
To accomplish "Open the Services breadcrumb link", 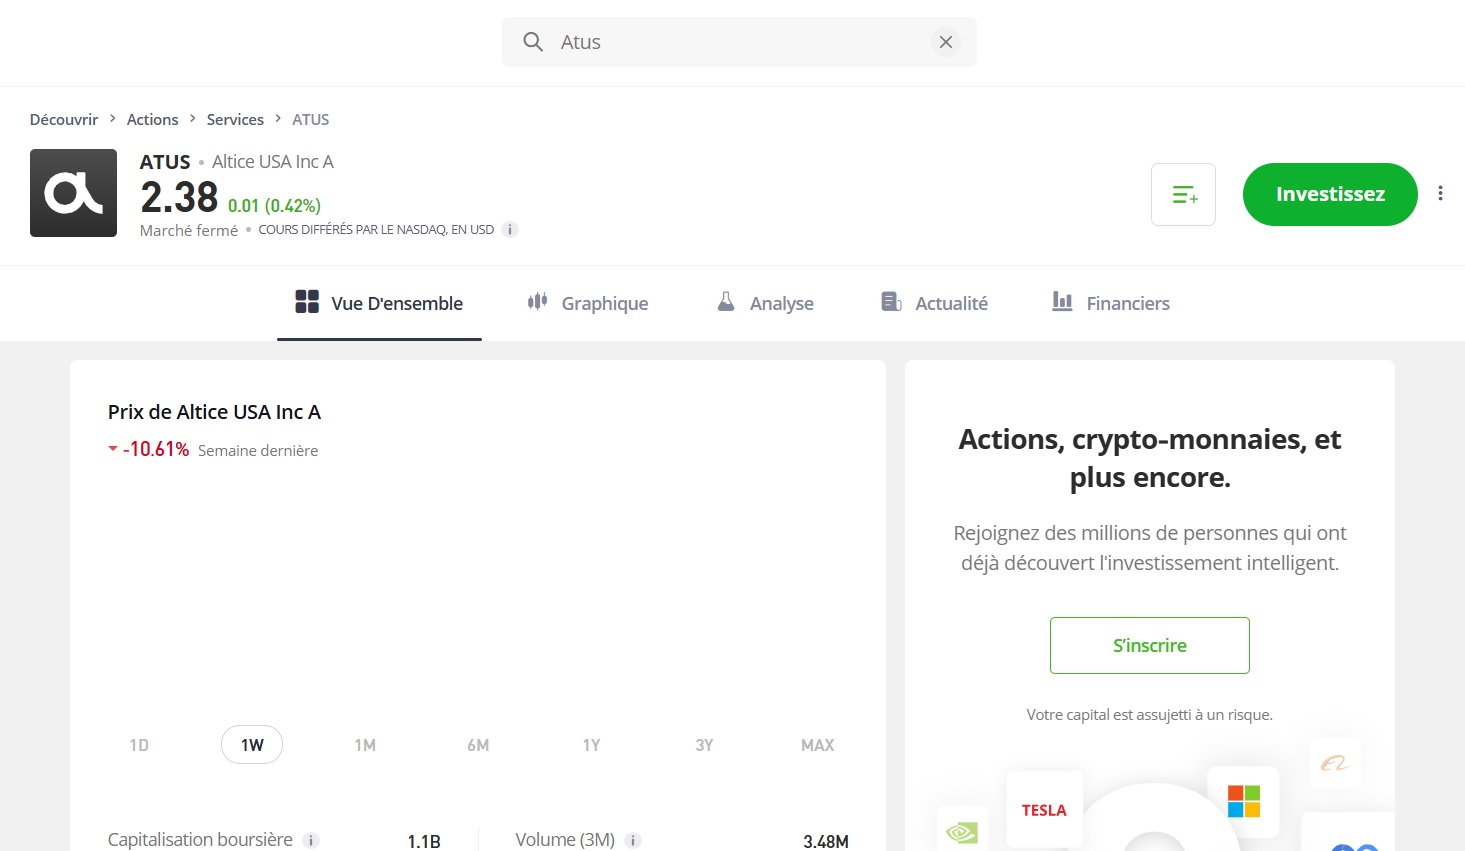I will point(235,119).
